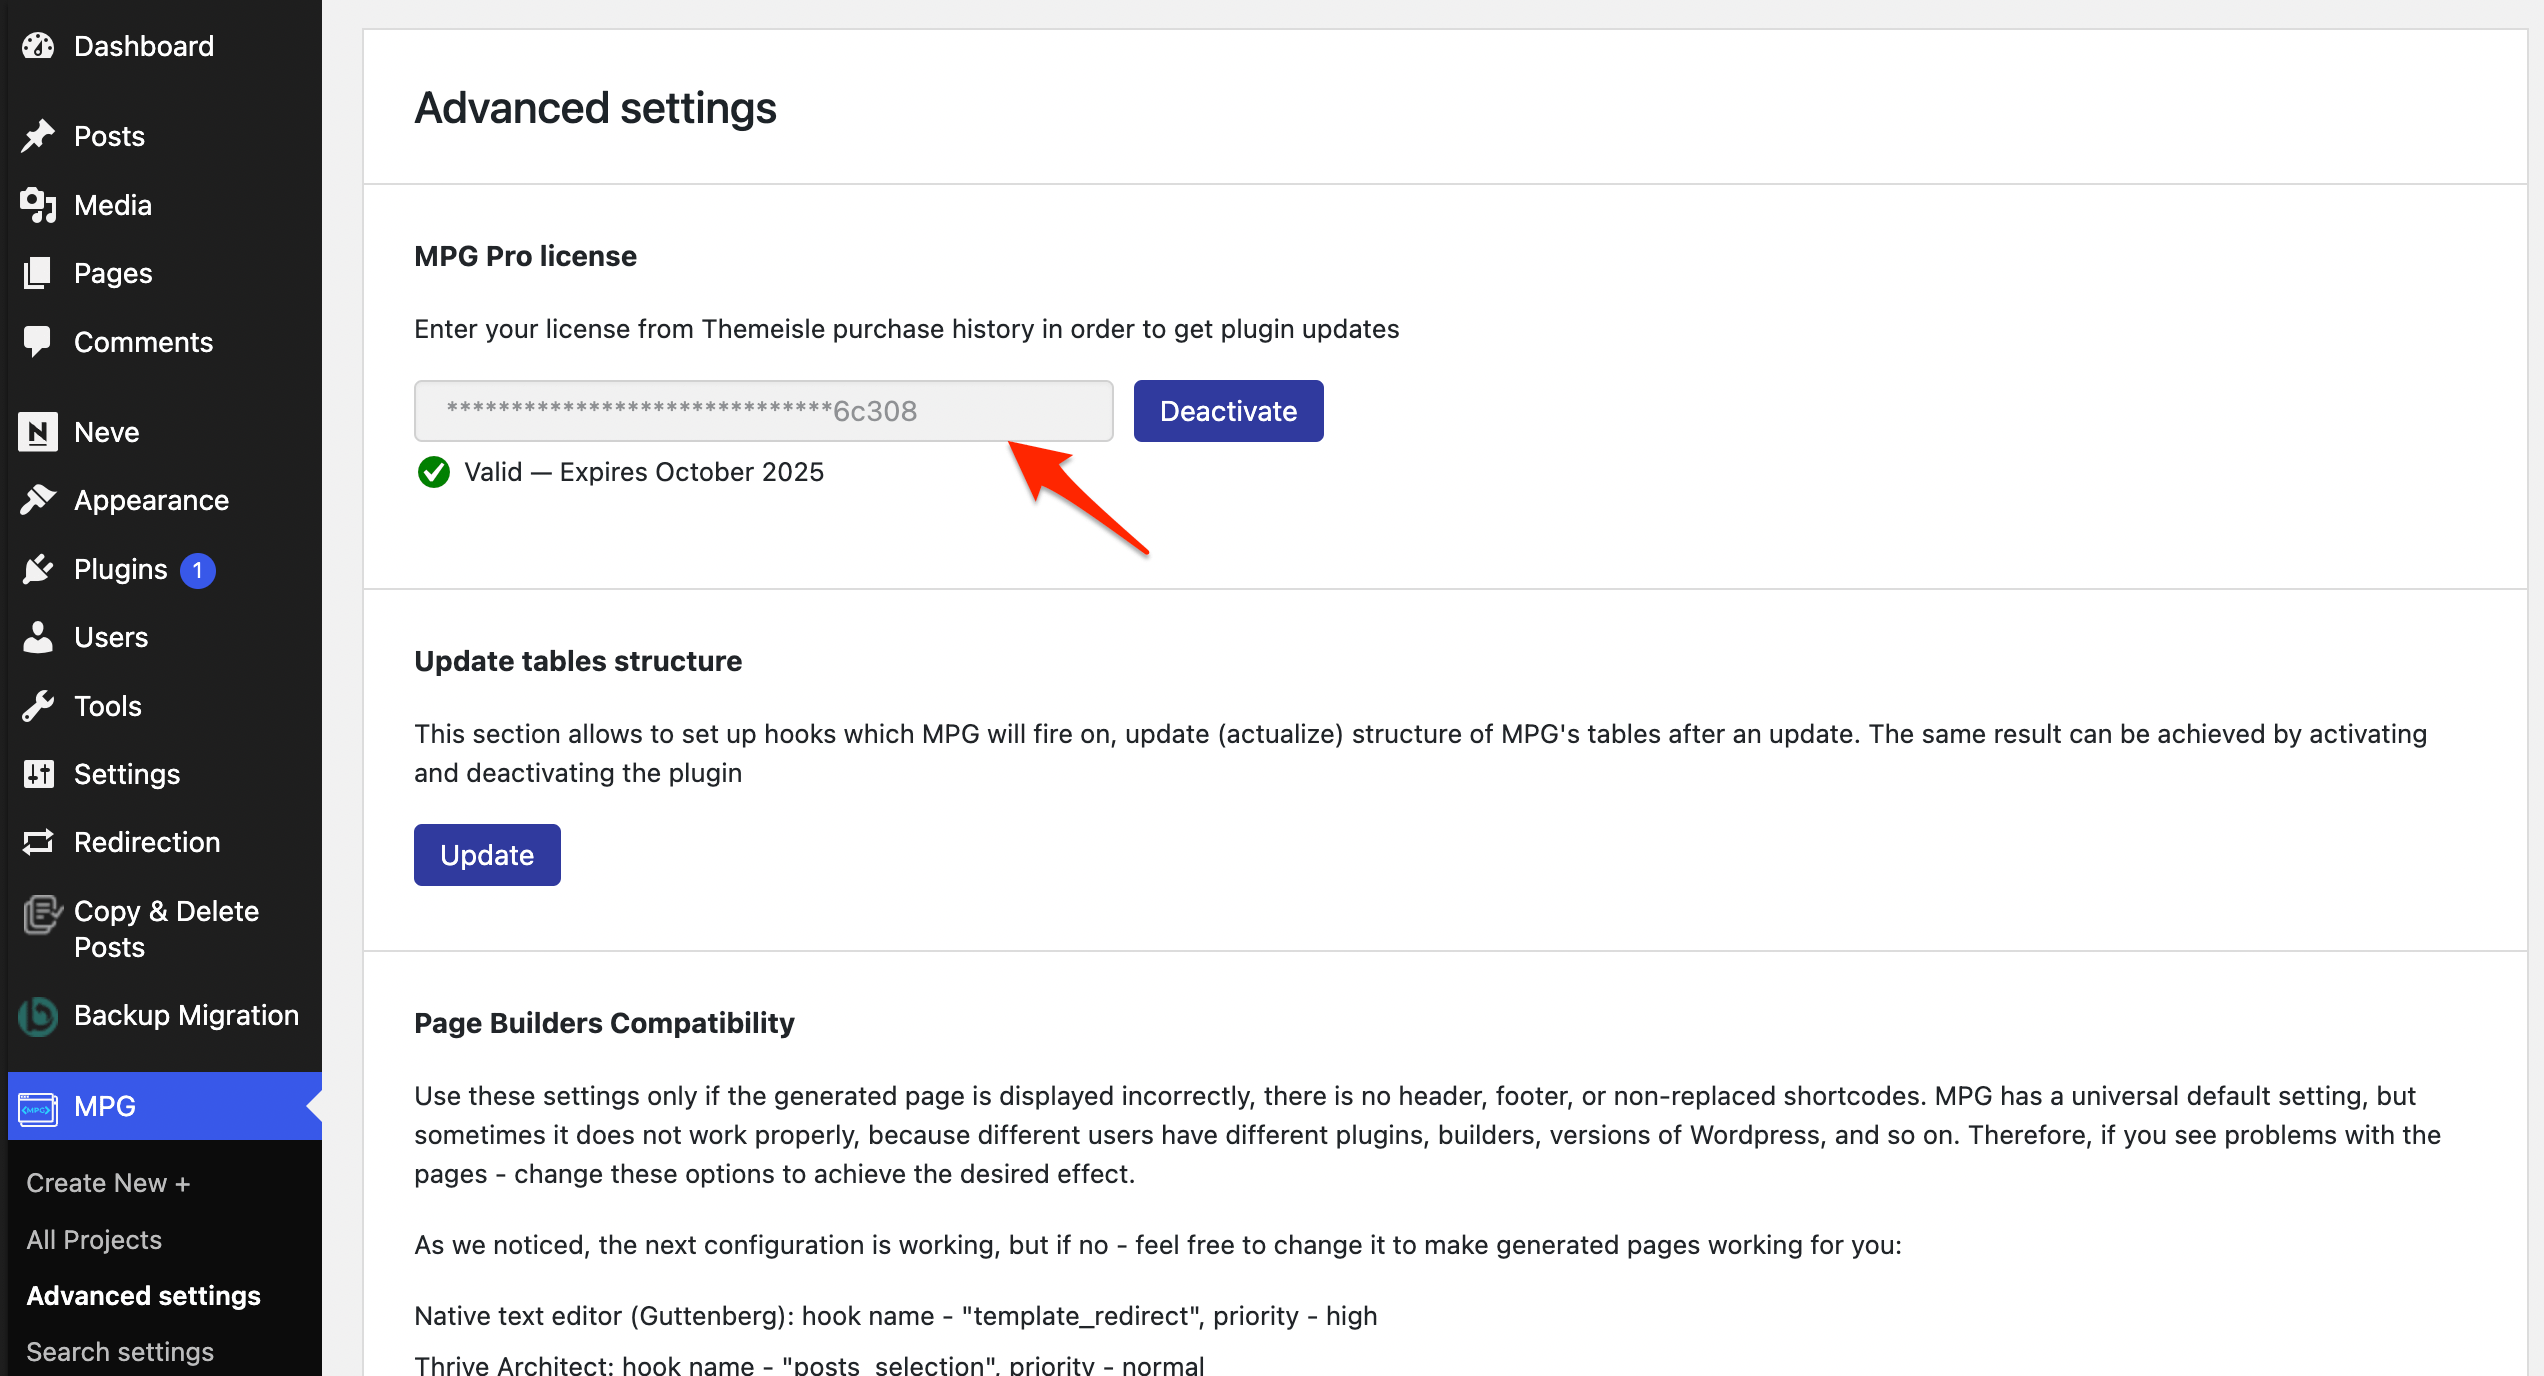This screenshot has height=1376, width=2544.
Task: Open the Settings menu item
Action: tap(127, 774)
